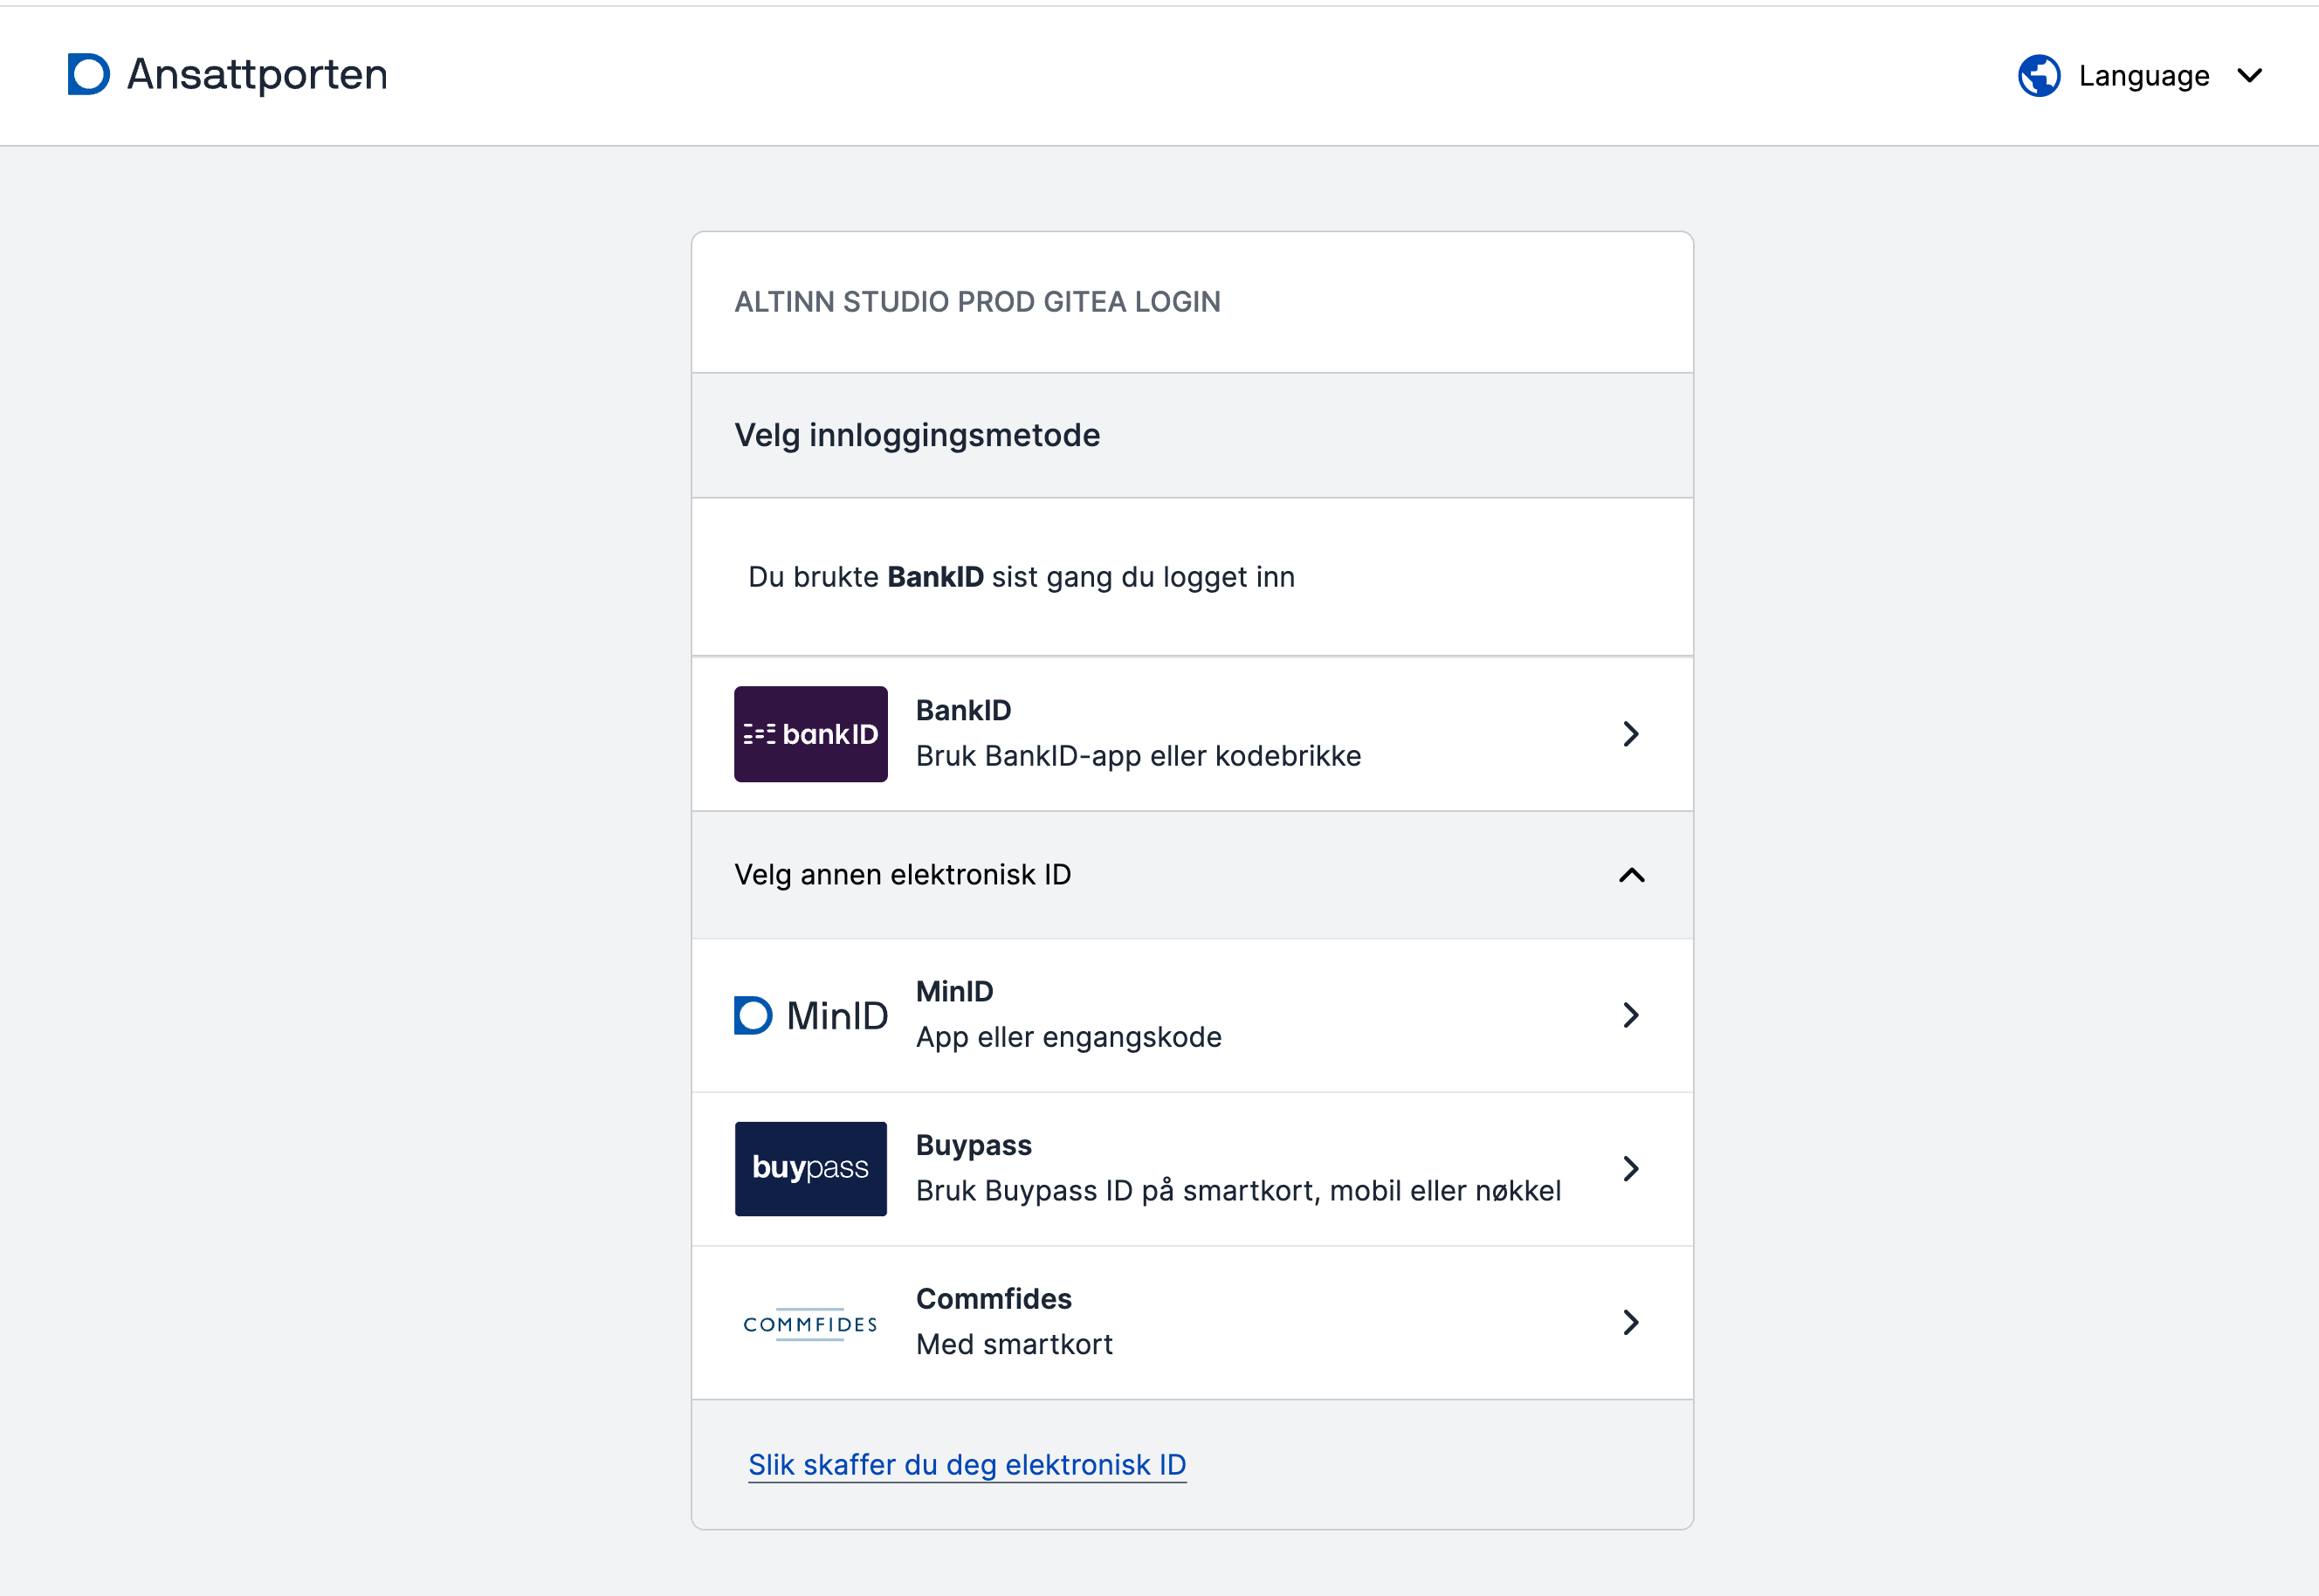
Task: Click the up chevron beside Velg annen elektronisk ID
Action: point(1631,875)
